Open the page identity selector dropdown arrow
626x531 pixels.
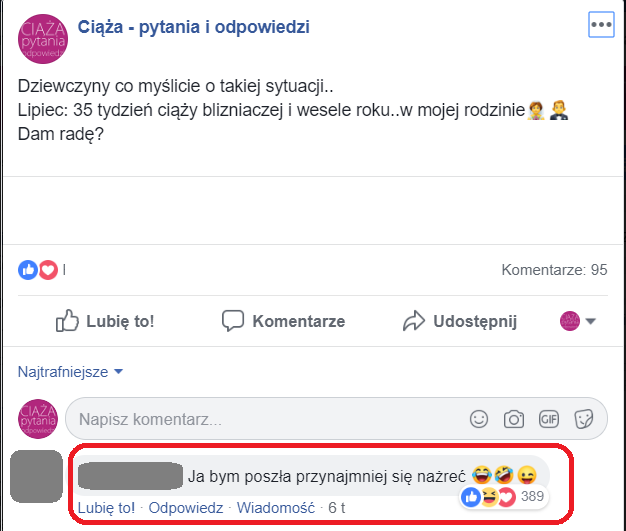coord(590,321)
